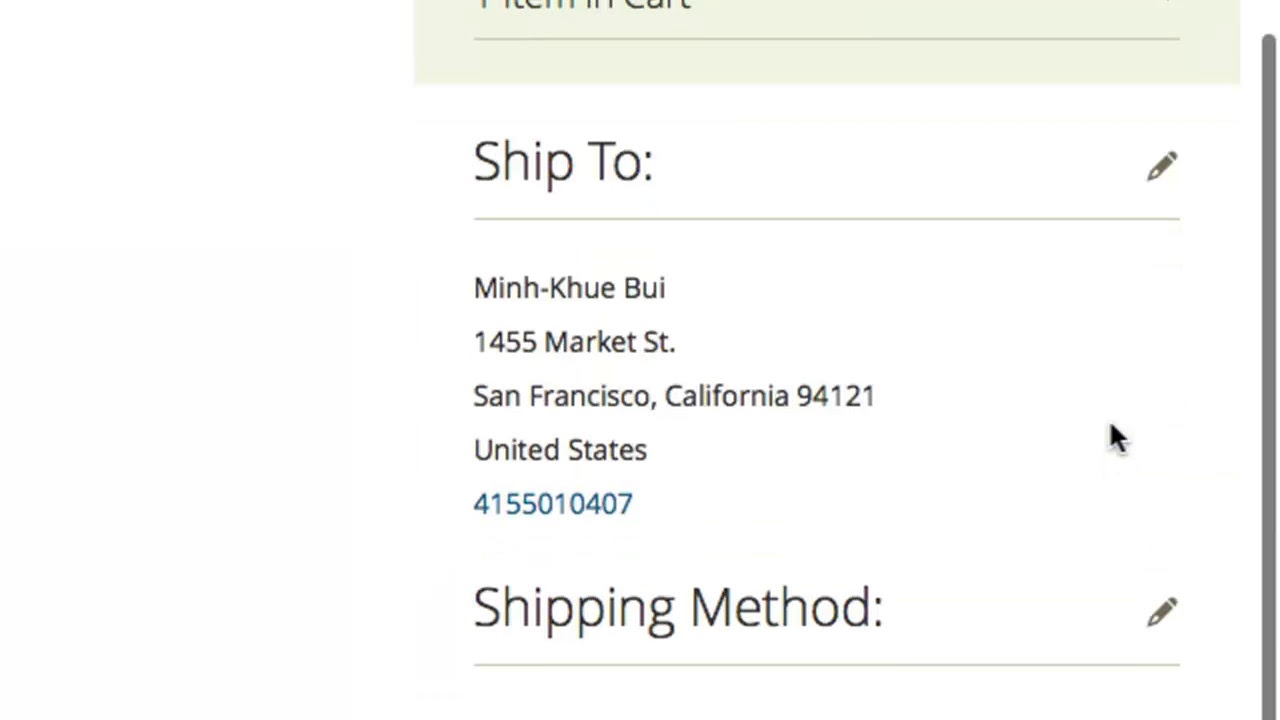The height and width of the screenshot is (720, 1280).
Task: Grab the vertical page scrollbar thumb
Action: pyautogui.click(x=1269, y=300)
